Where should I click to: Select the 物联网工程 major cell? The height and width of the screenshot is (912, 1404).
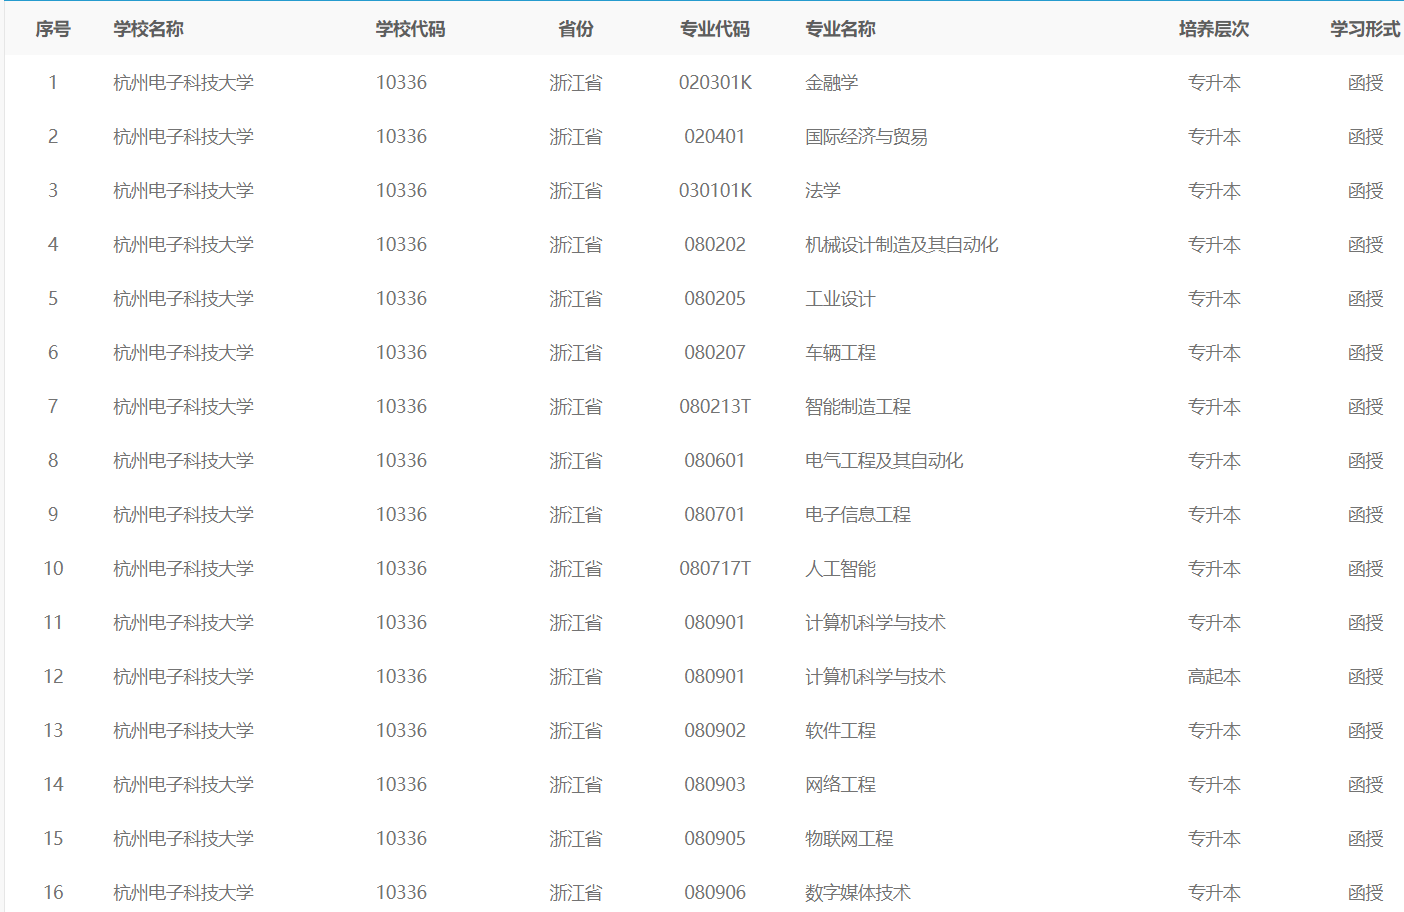tap(849, 839)
